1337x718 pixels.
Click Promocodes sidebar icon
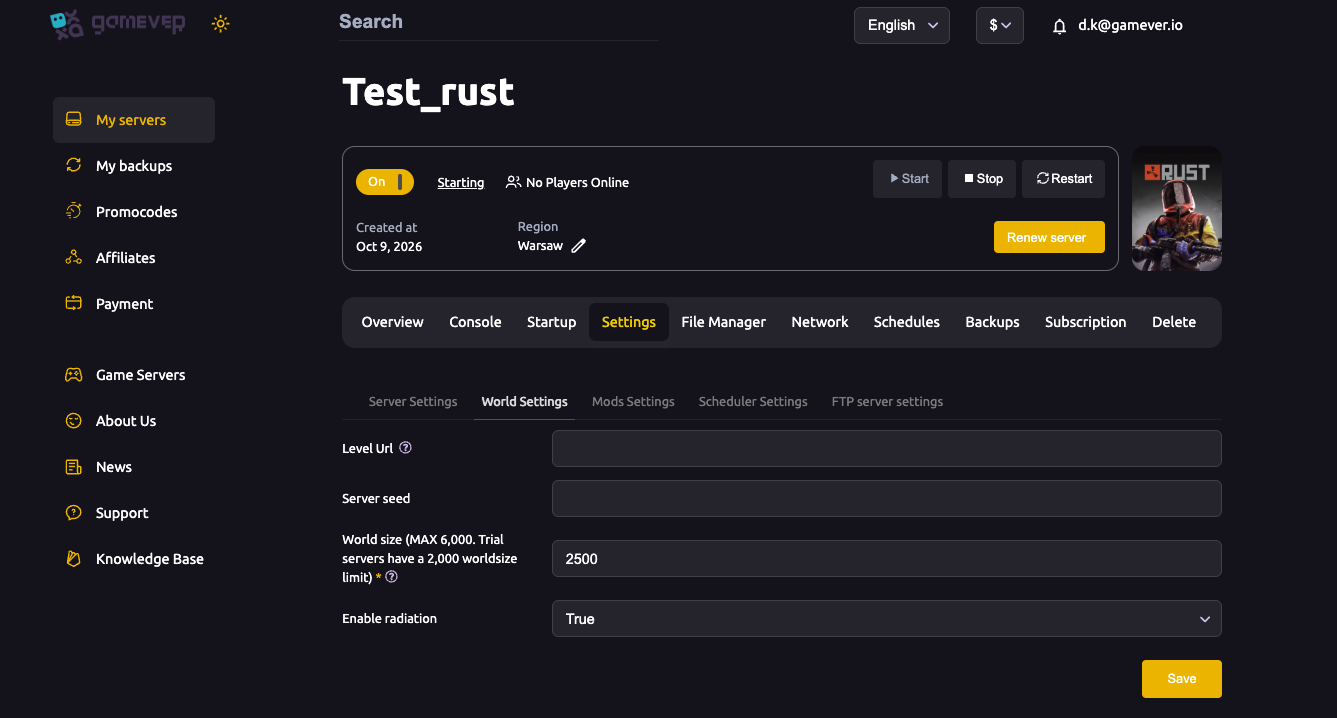point(73,211)
